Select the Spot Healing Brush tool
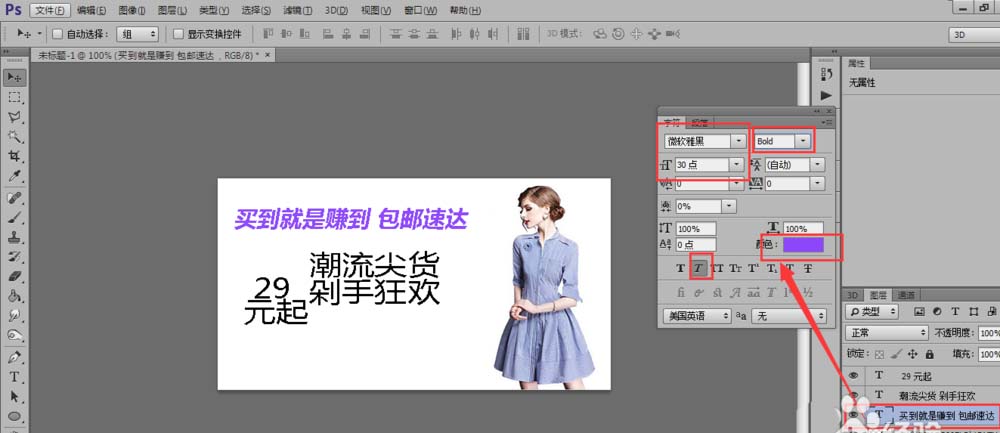 pos(14,198)
